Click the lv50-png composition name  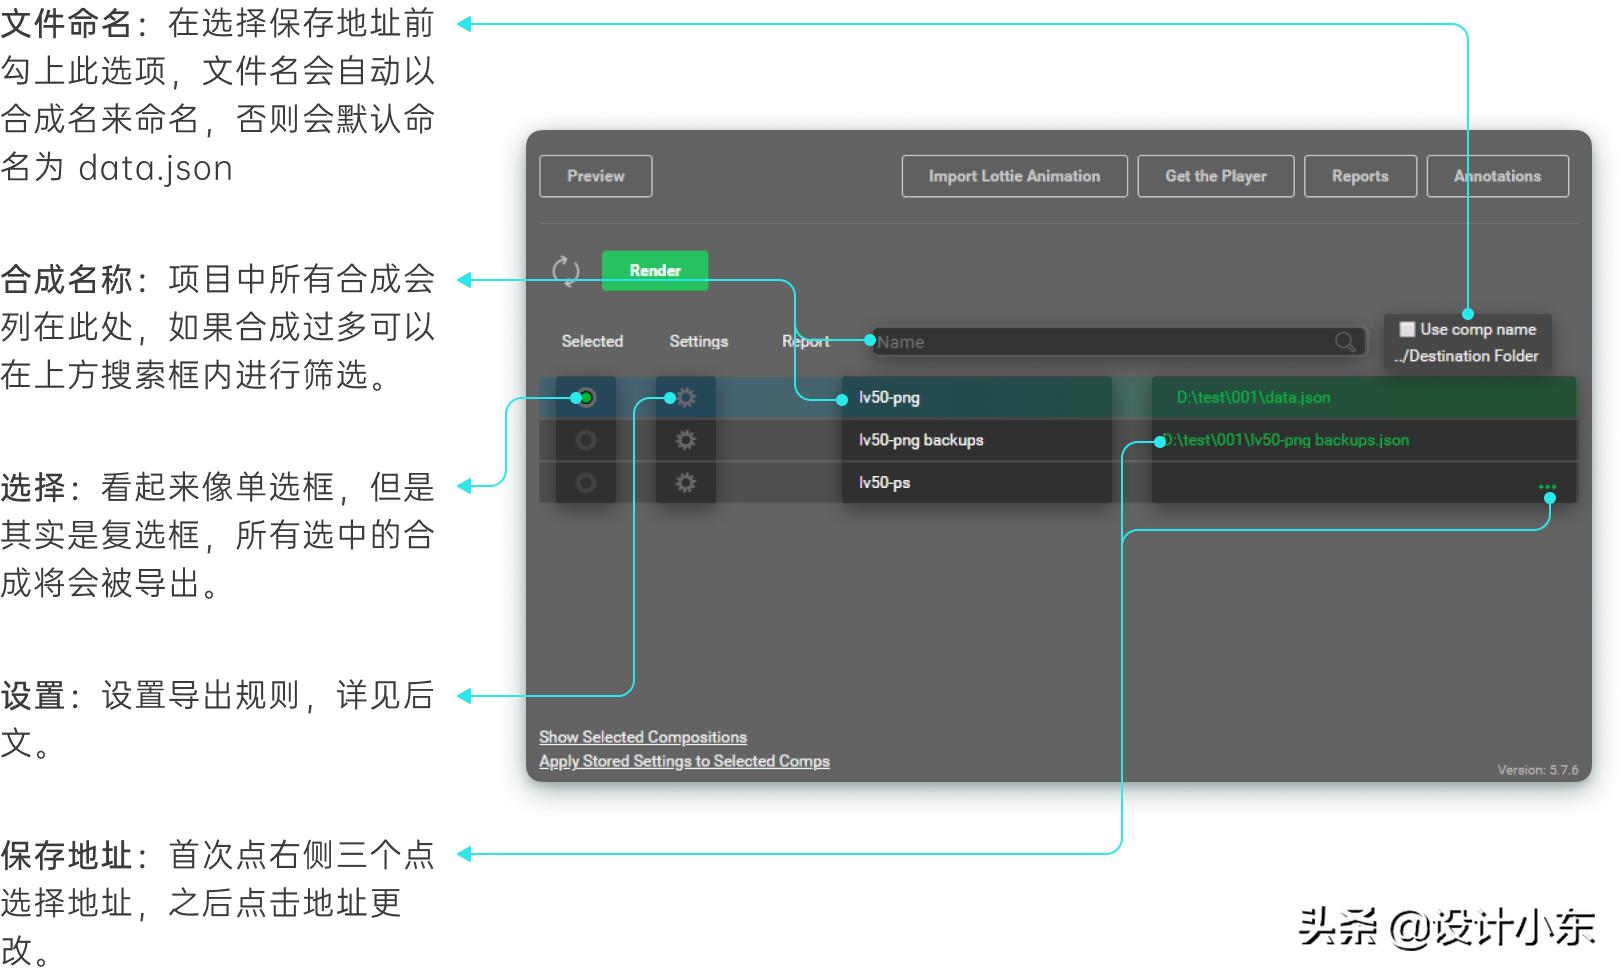pos(889,398)
